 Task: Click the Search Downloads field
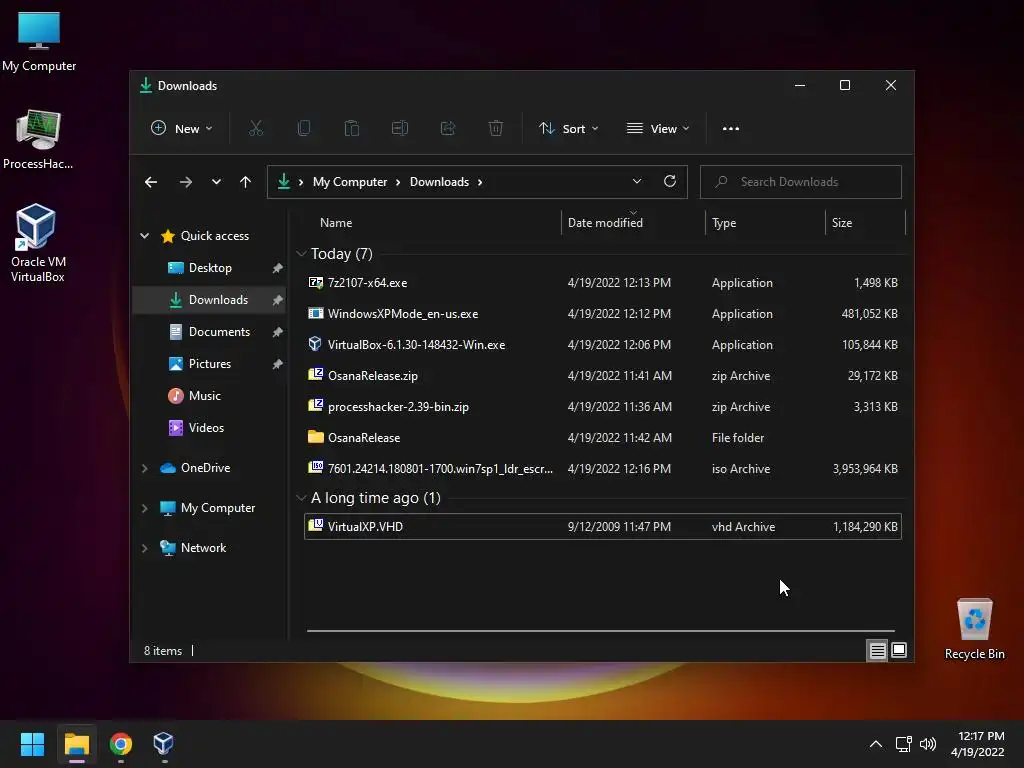click(801, 182)
